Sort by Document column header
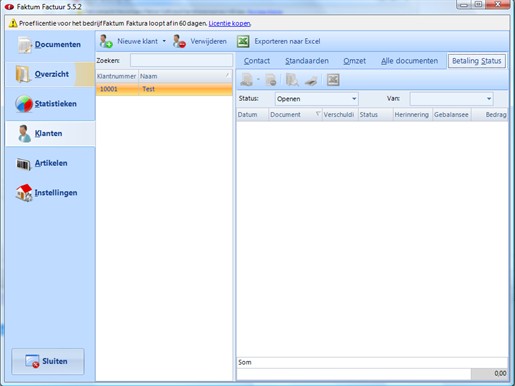The width and height of the screenshot is (515, 386). 295,115
